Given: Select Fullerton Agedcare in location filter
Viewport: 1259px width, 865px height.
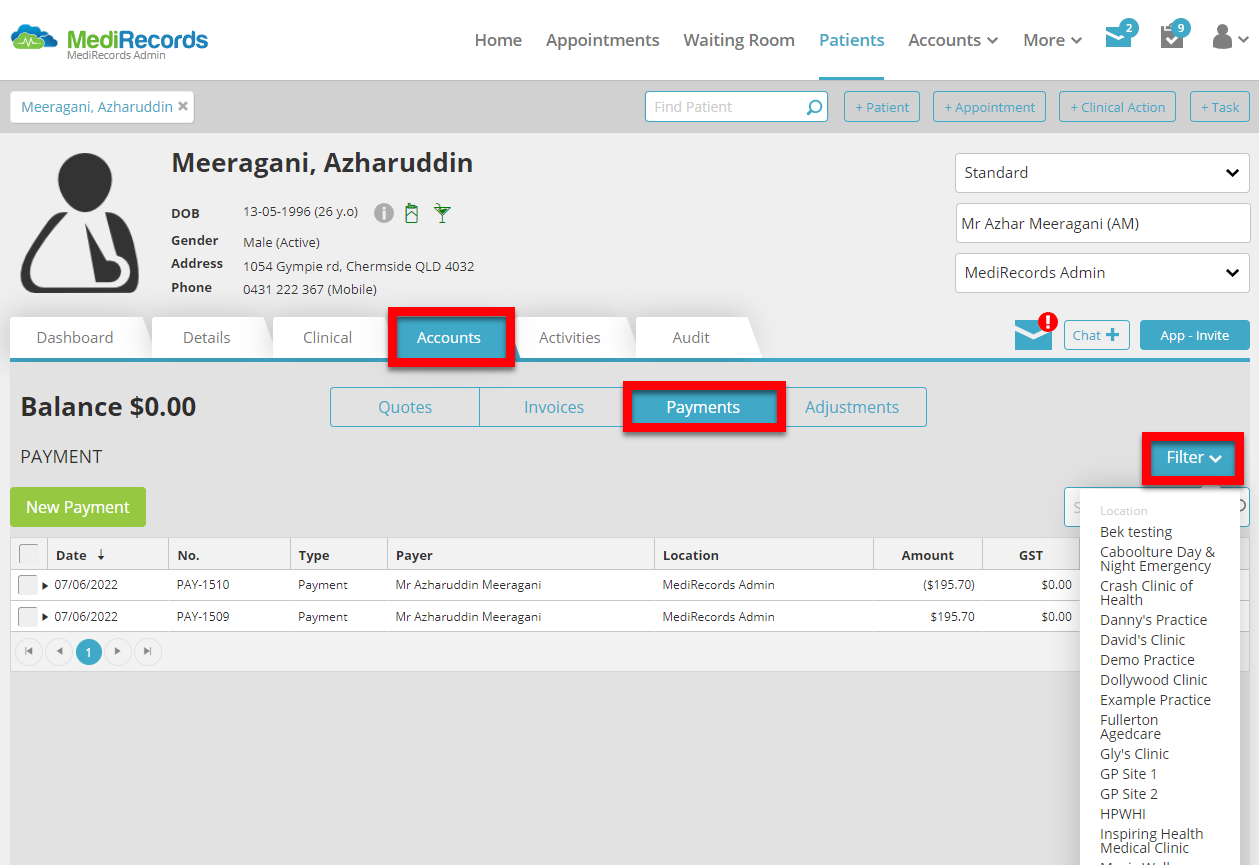Looking at the screenshot, I should 1130,727.
